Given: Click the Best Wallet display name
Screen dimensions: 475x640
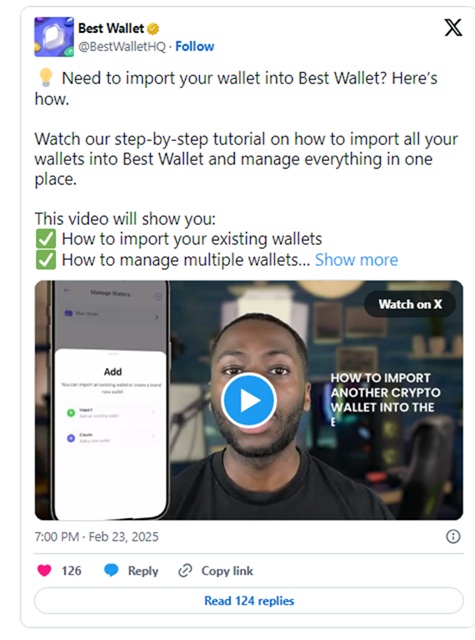Looking at the screenshot, I should (111, 29).
